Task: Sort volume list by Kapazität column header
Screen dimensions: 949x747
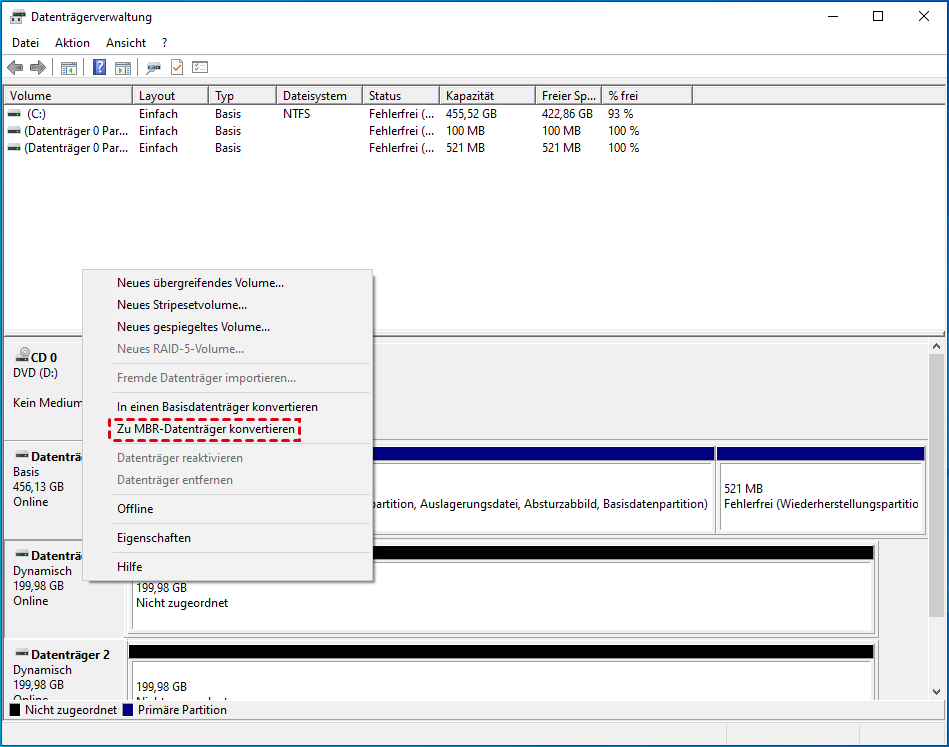Action: click(486, 96)
